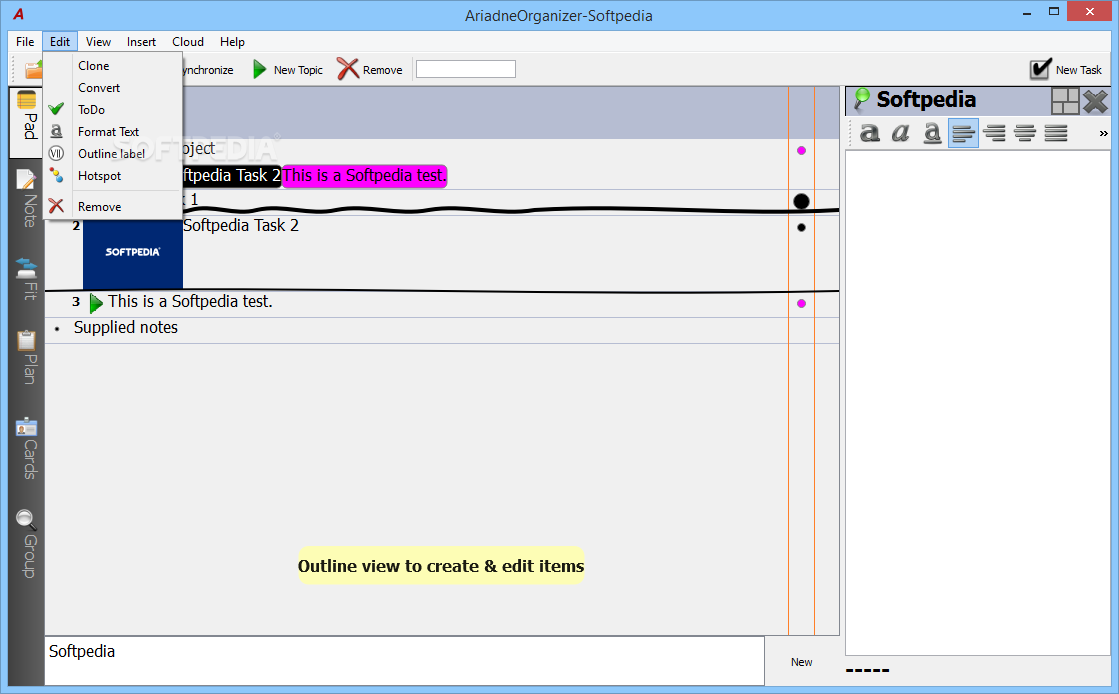Viewport: 1119px width, 694px height.
Task: Click the New button beside entry field
Action: tap(801, 662)
